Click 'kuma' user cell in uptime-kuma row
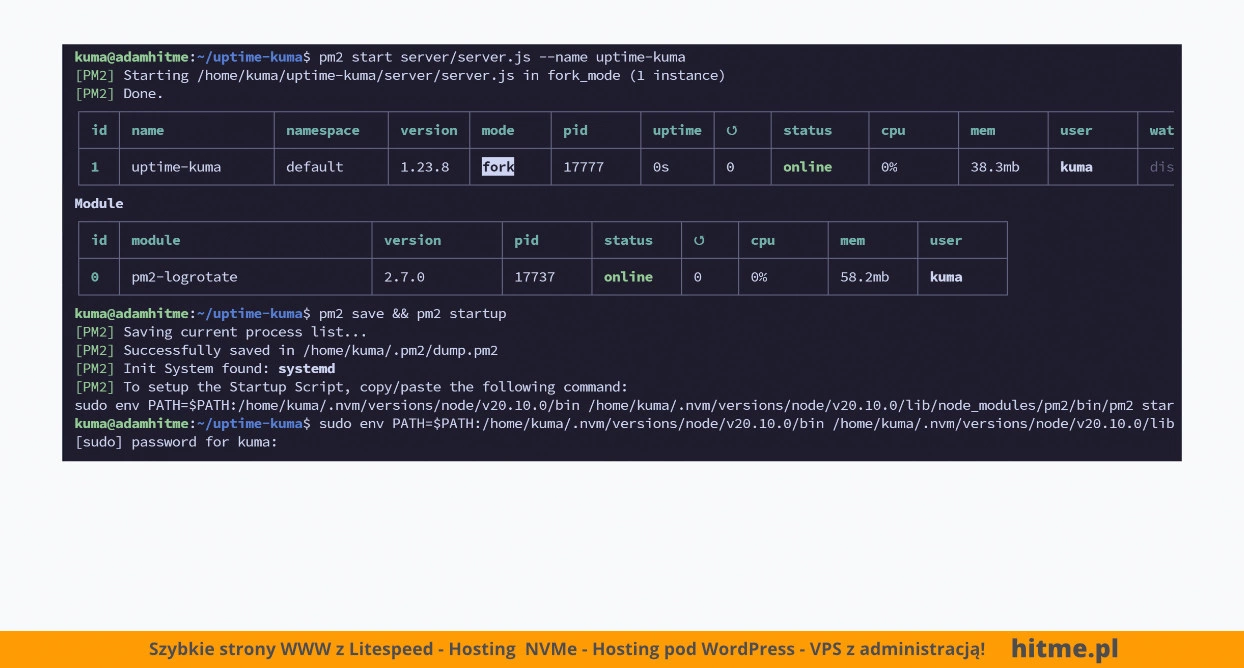Image resolution: width=1244 pixels, height=668 pixels. [1076, 167]
